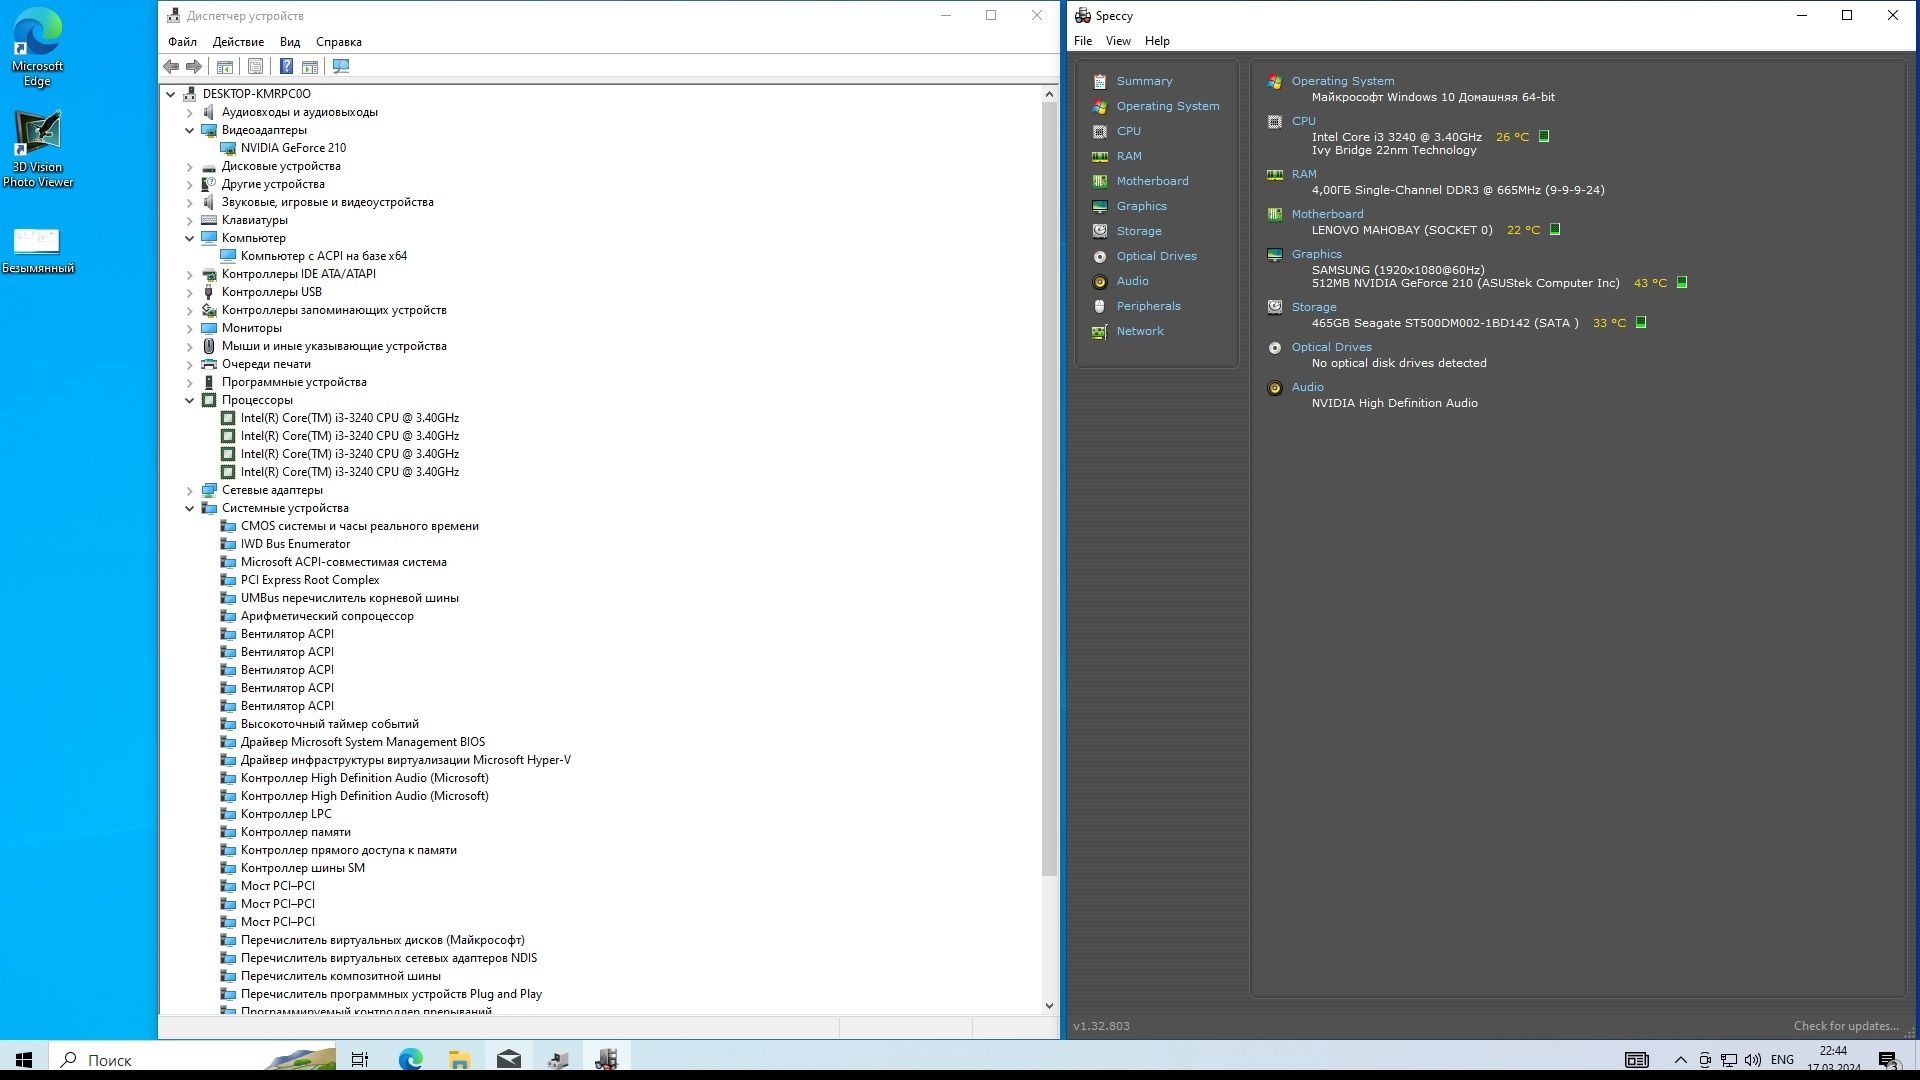Click Storage heading link in Speccy summary
Screen dimensions: 1920x1080
click(x=1313, y=307)
